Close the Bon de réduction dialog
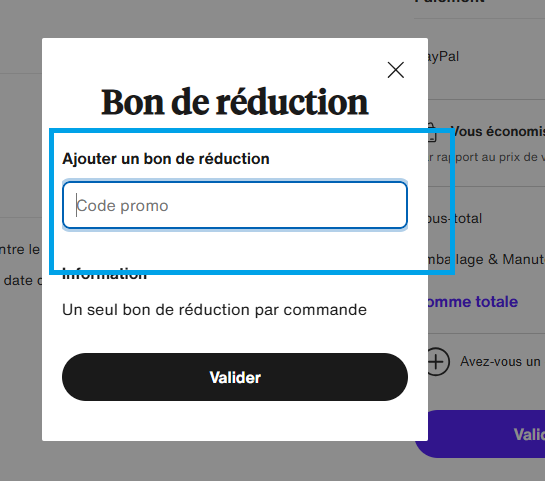The height and width of the screenshot is (481, 545). tap(396, 70)
